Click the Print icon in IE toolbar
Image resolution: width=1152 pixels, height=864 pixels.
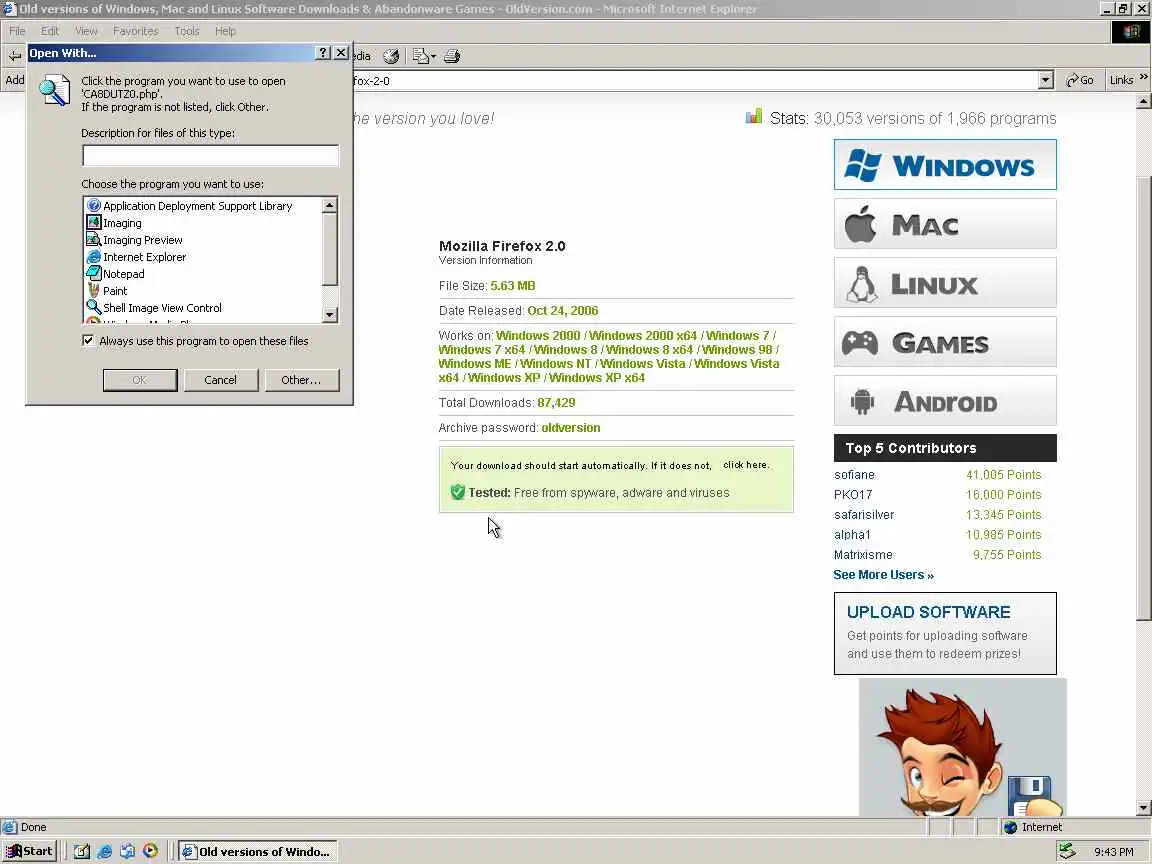tap(452, 56)
